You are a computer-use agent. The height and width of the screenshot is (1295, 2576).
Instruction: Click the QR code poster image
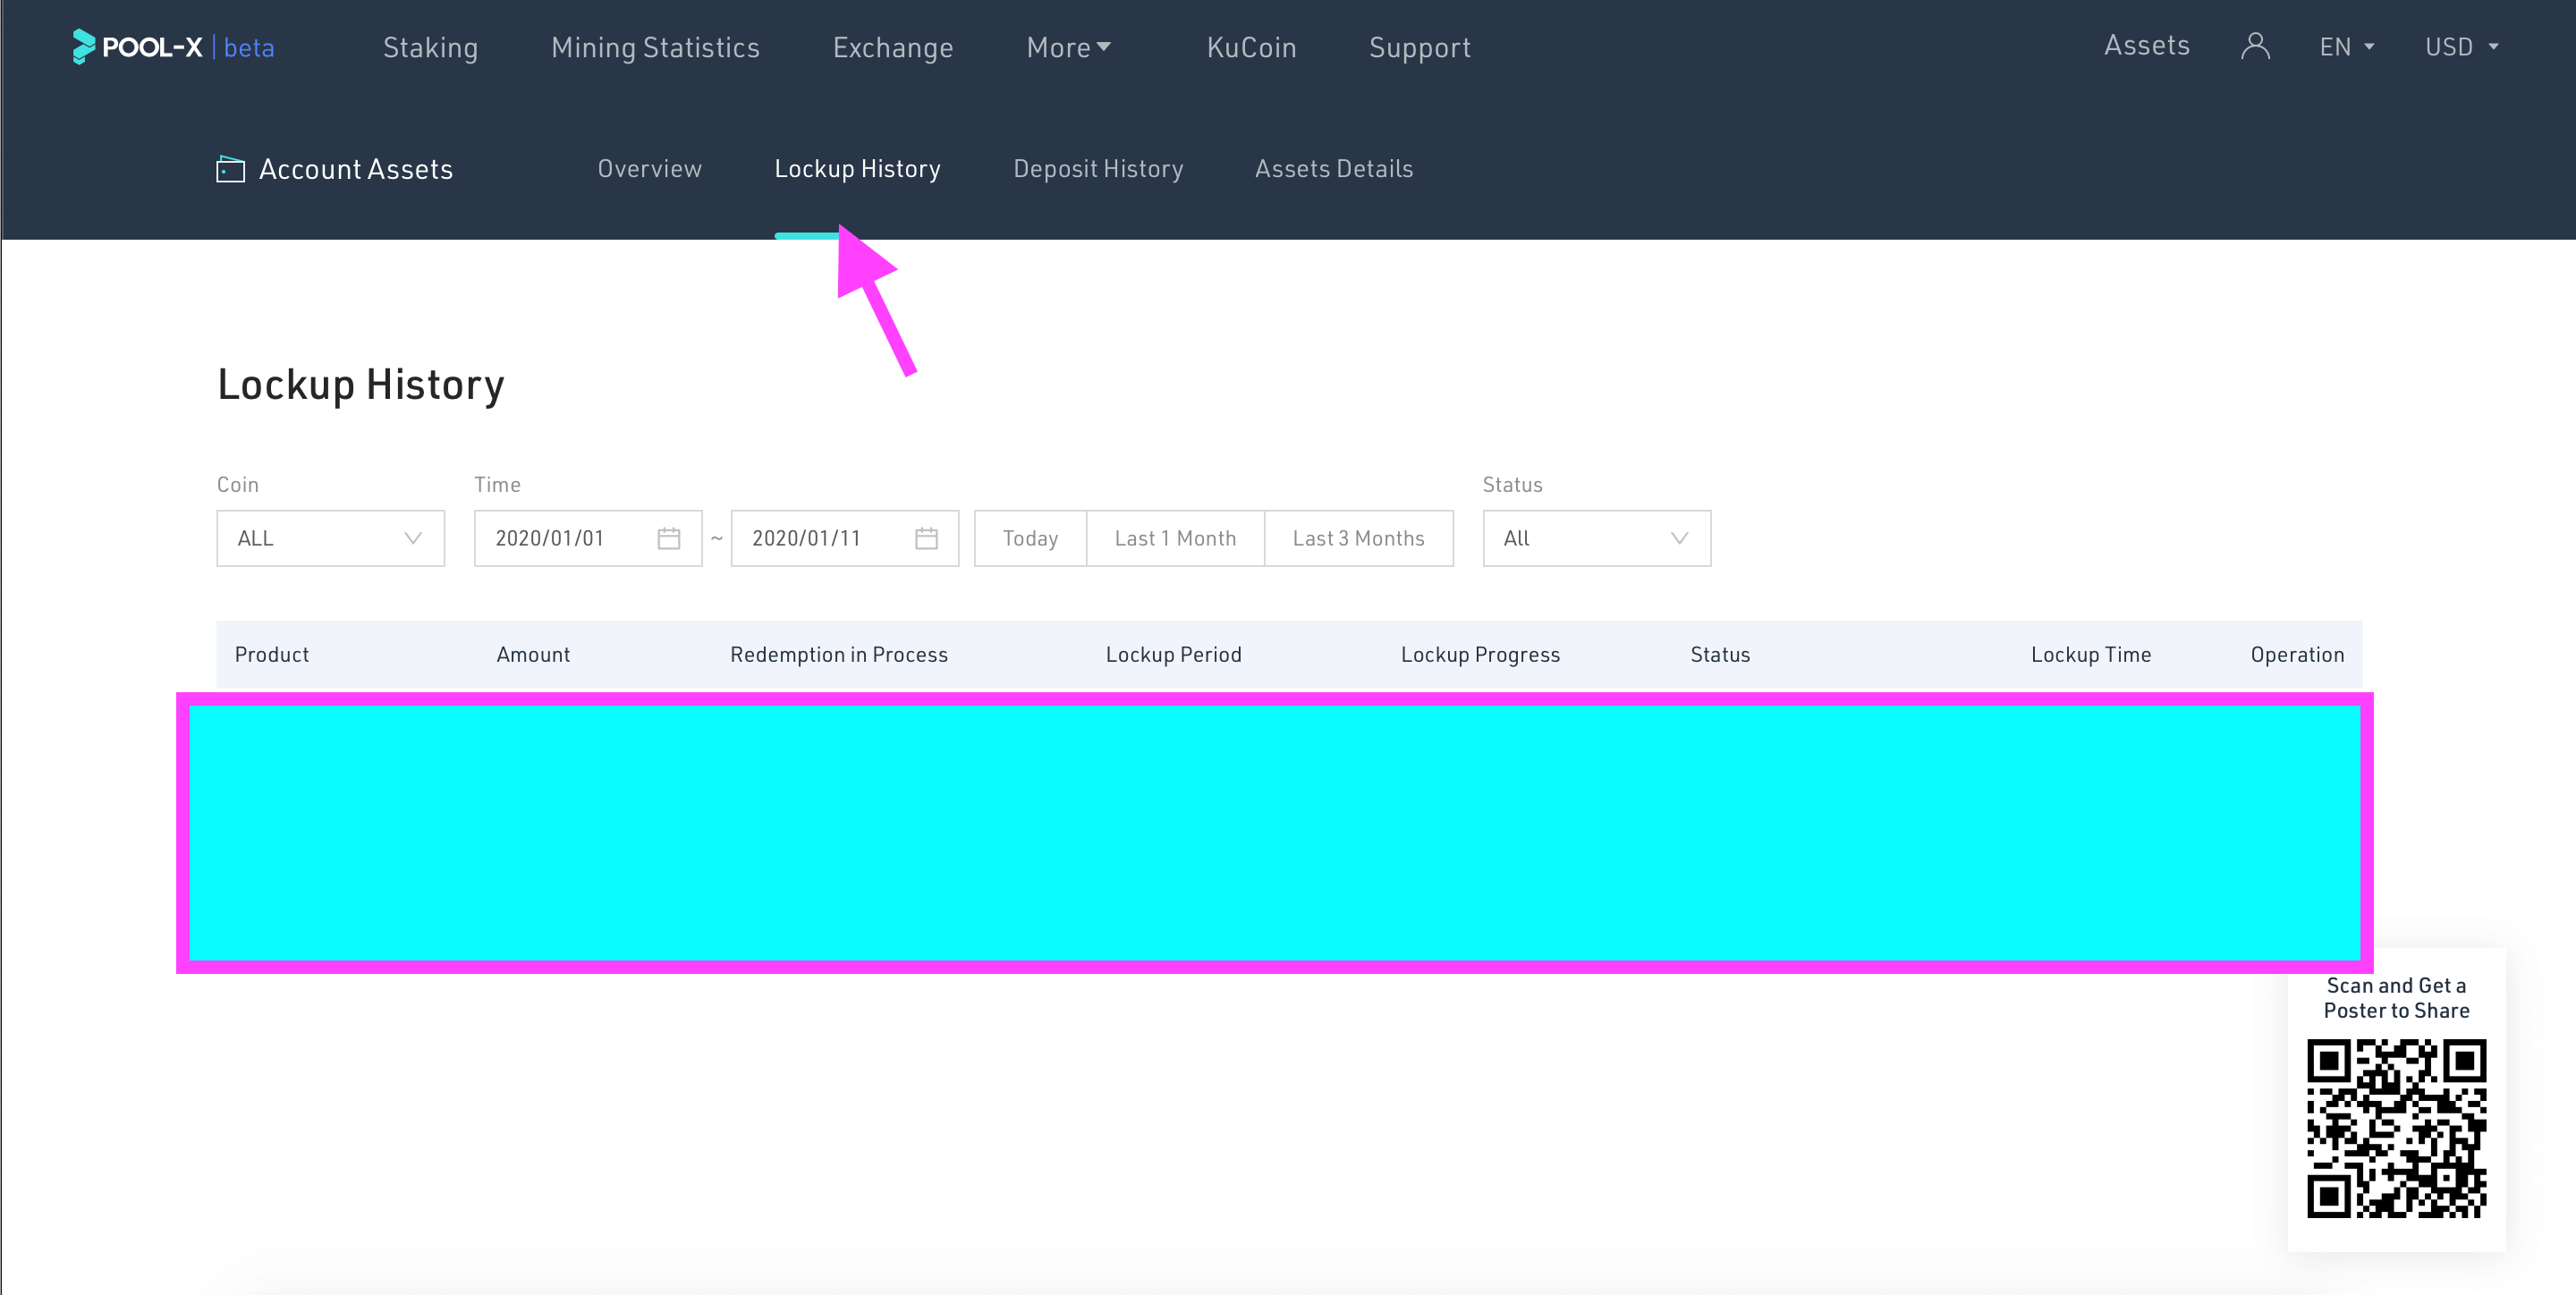point(2396,1129)
